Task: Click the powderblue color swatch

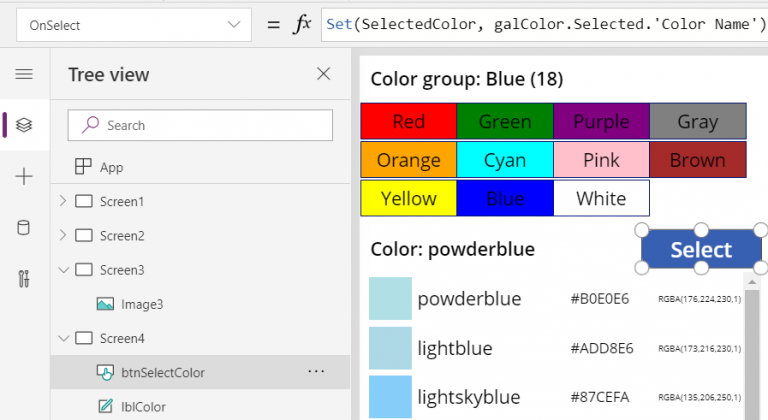Action: [x=390, y=298]
